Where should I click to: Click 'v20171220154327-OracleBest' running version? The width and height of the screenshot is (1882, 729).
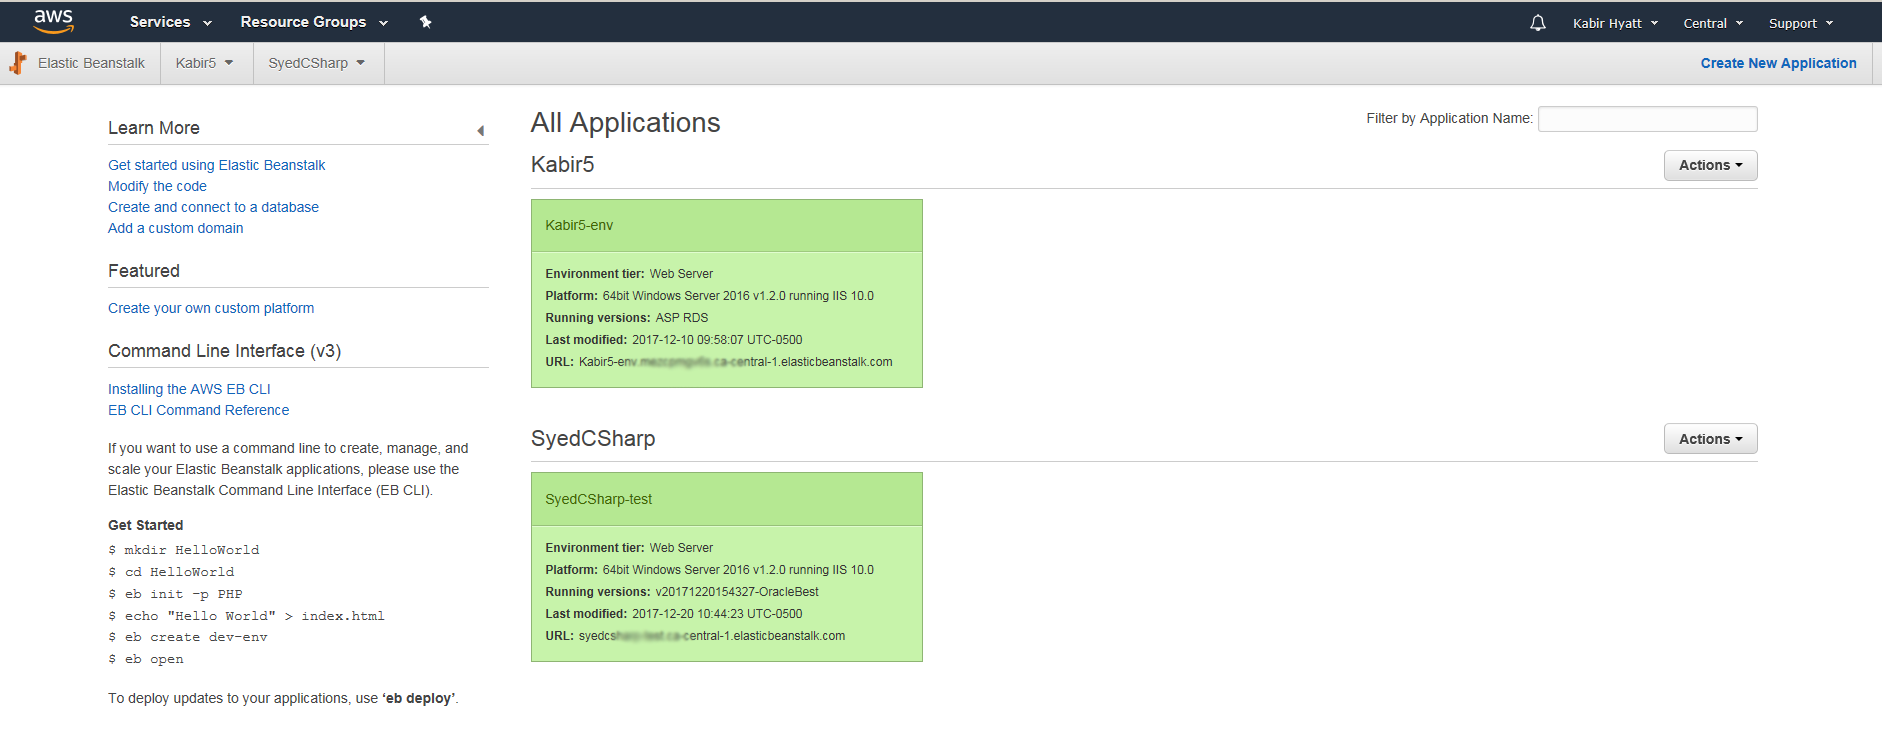(737, 592)
